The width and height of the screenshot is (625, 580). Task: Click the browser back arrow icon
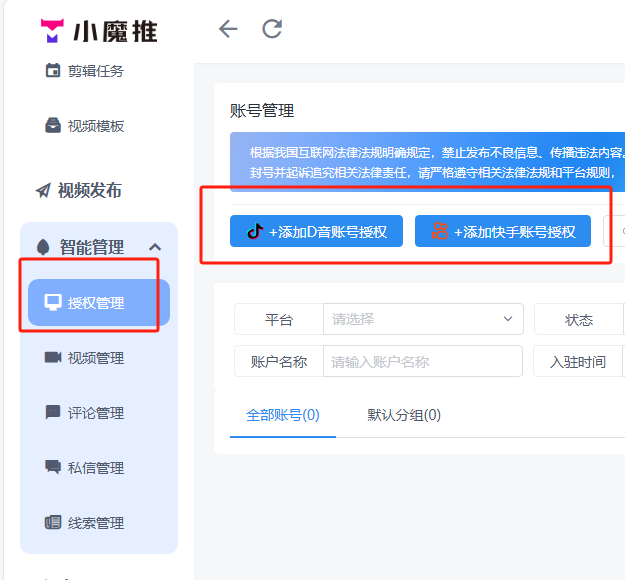click(228, 29)
